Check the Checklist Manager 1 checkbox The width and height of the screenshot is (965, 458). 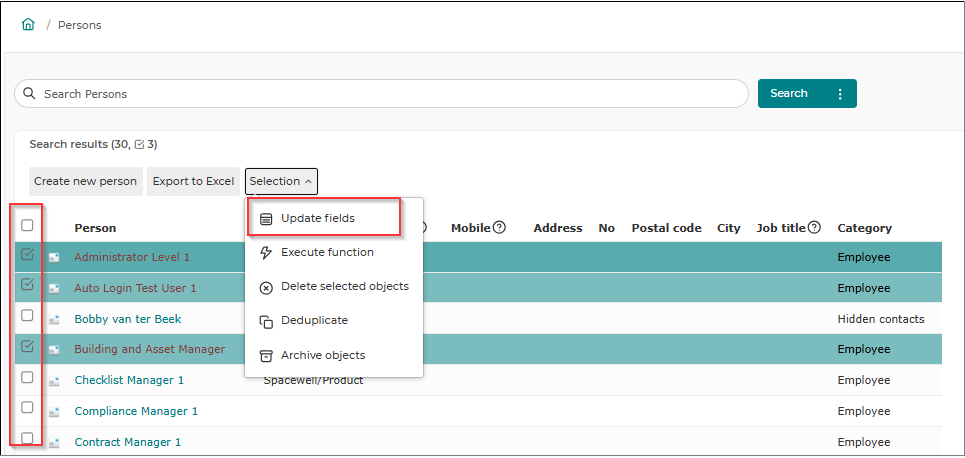point(27,377)
